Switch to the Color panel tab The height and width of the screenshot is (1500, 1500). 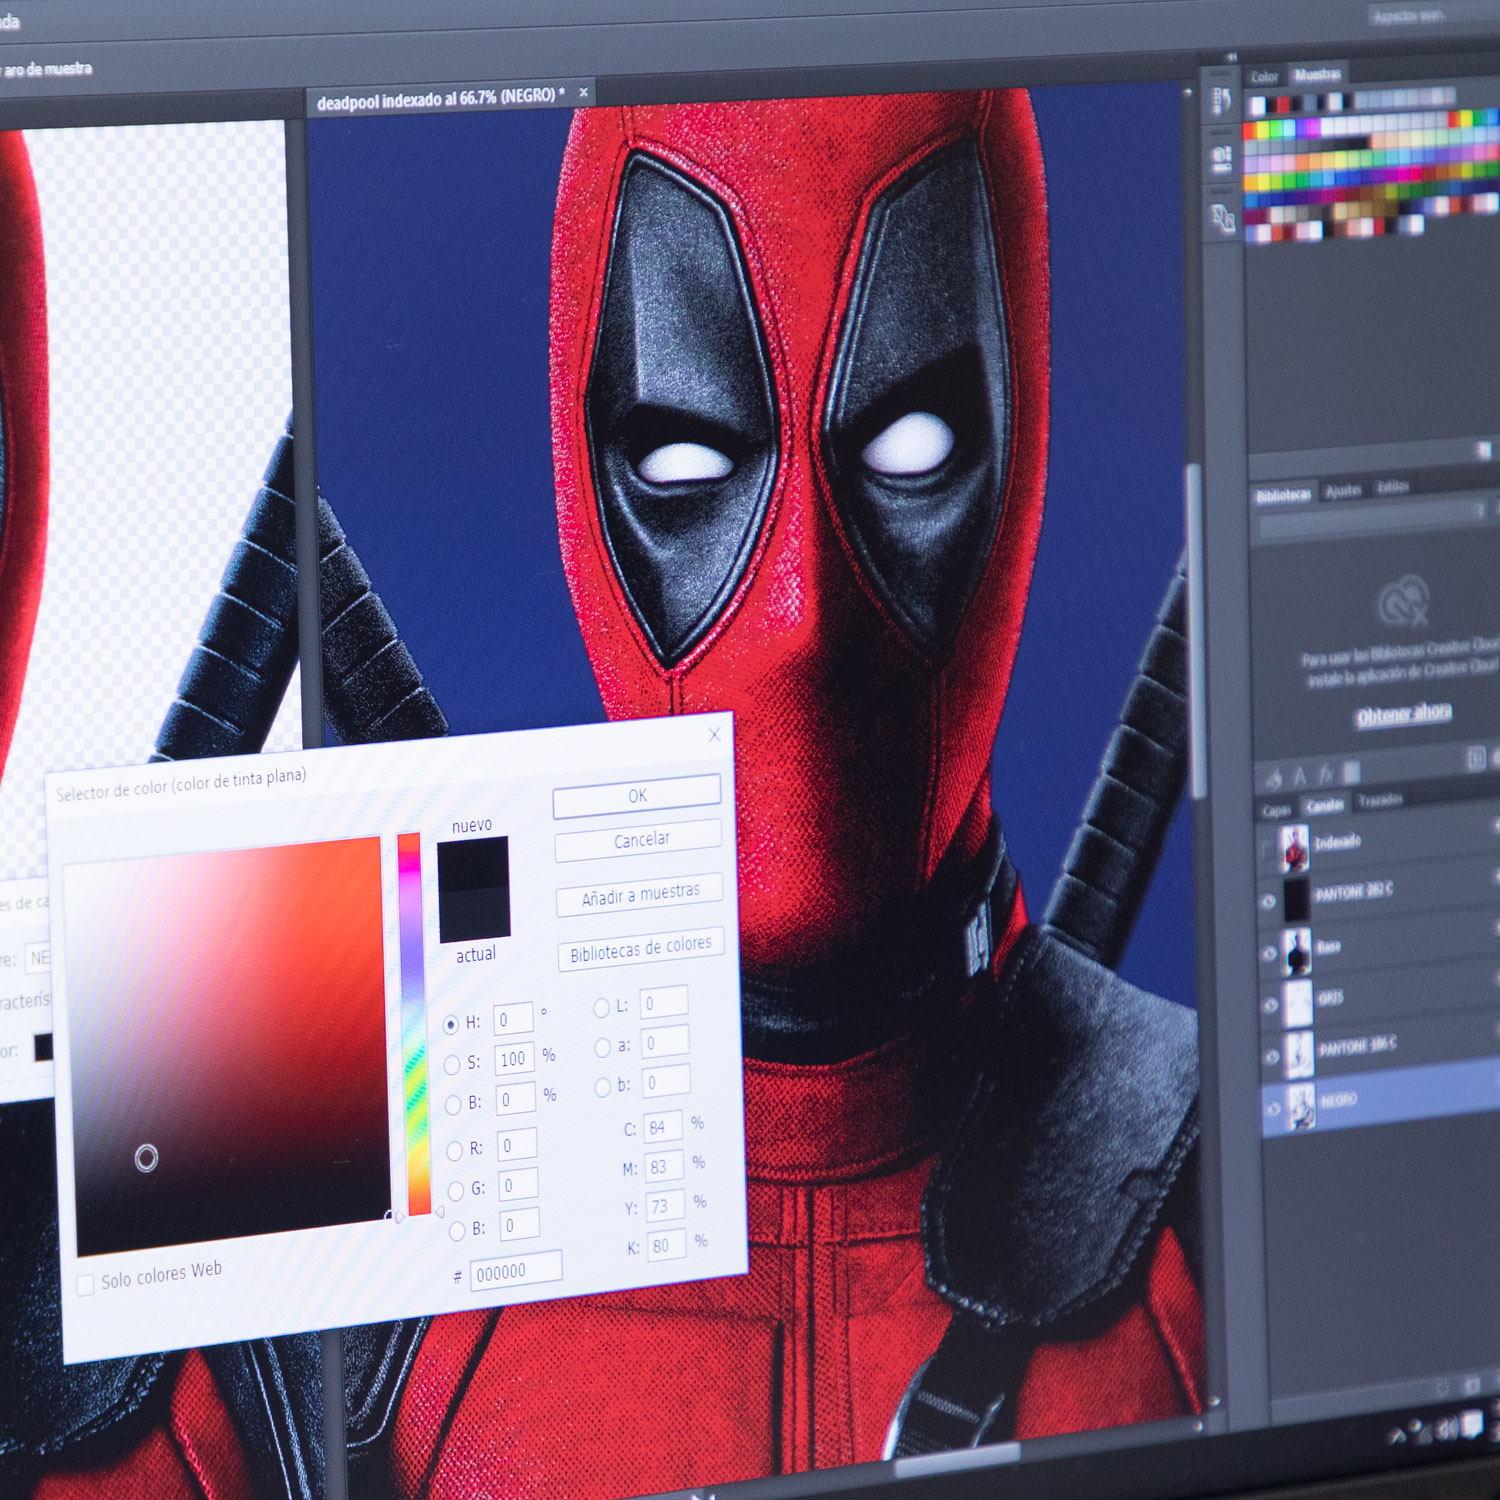click(x=1264, y=77)
